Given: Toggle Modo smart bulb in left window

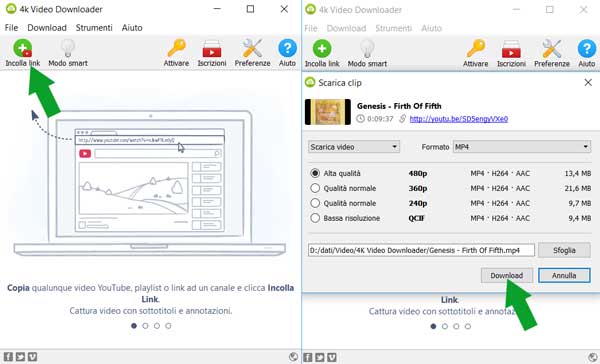Looking at the screenshot, I should 68,49.
